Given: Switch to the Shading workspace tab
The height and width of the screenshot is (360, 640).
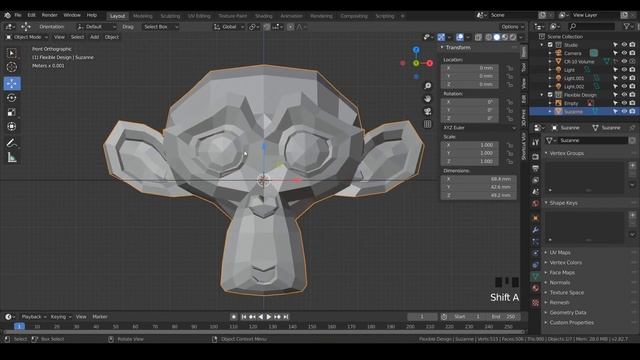Looking at the screenshot, I should point(264,16).
